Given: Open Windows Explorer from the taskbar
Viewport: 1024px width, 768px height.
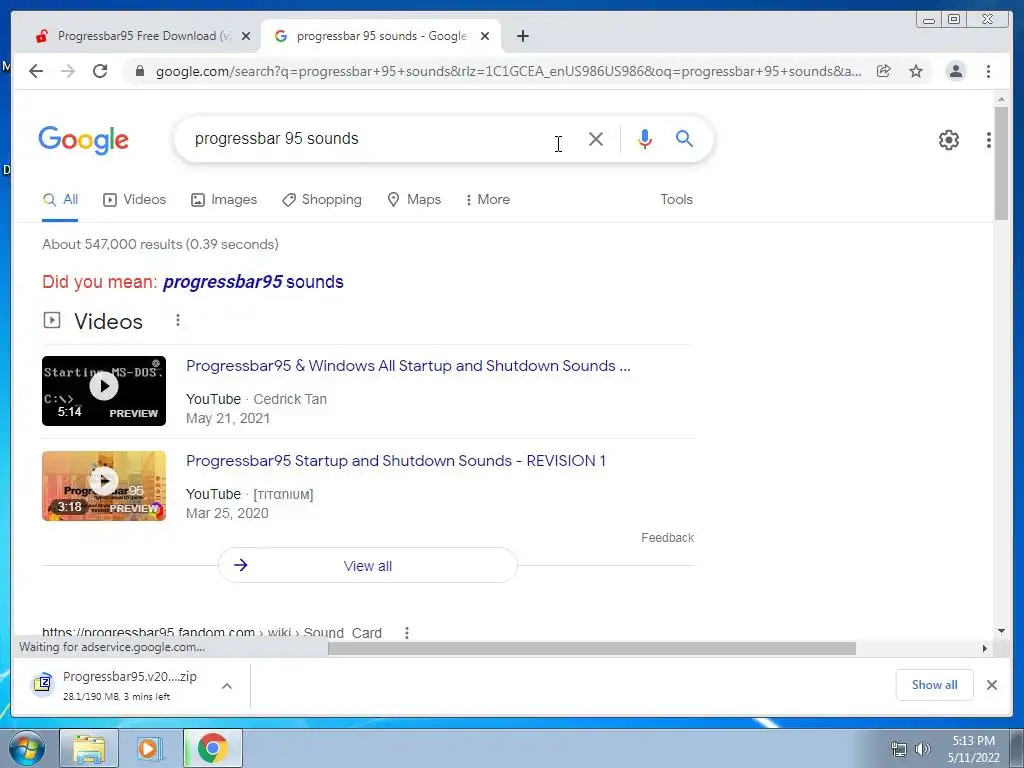Looking at the screenshot, I should point(89,748).
